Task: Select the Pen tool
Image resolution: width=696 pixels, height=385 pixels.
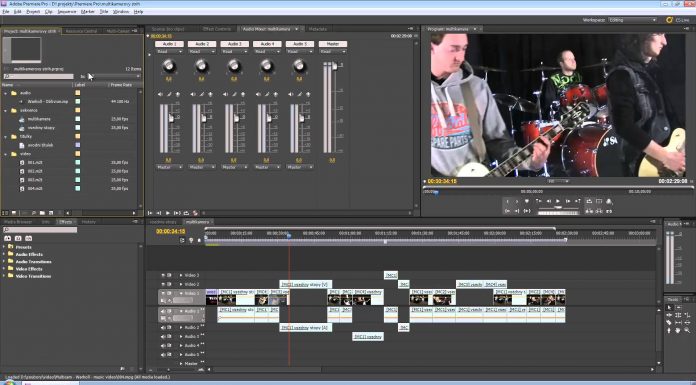Action: (x=669, y=330)
